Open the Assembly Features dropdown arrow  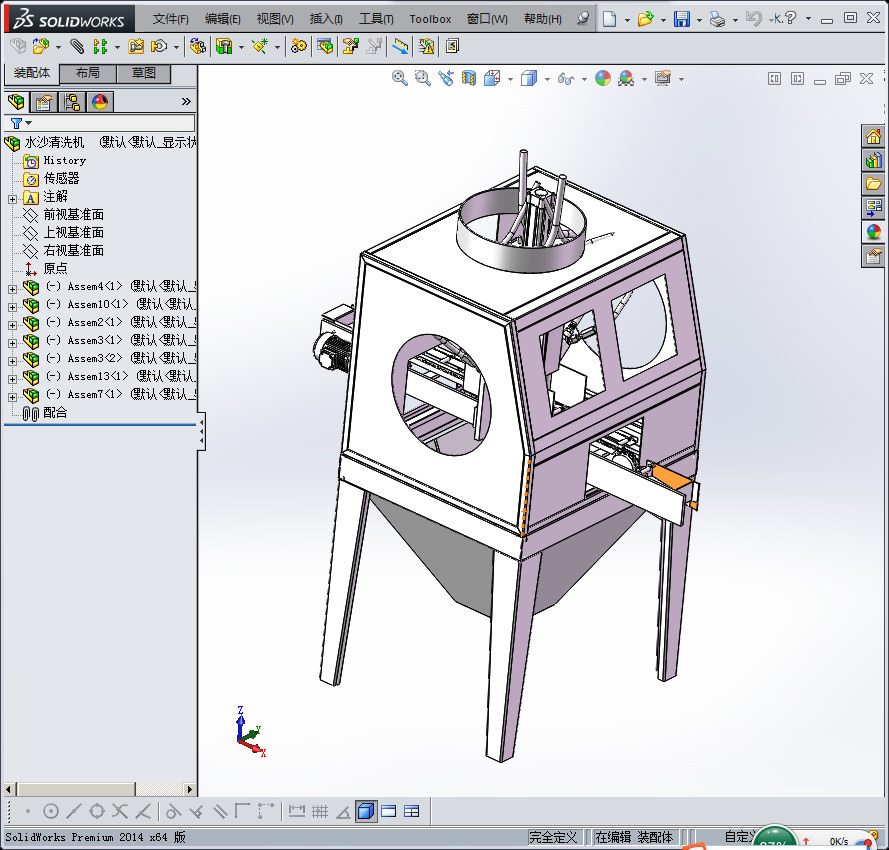242,47
